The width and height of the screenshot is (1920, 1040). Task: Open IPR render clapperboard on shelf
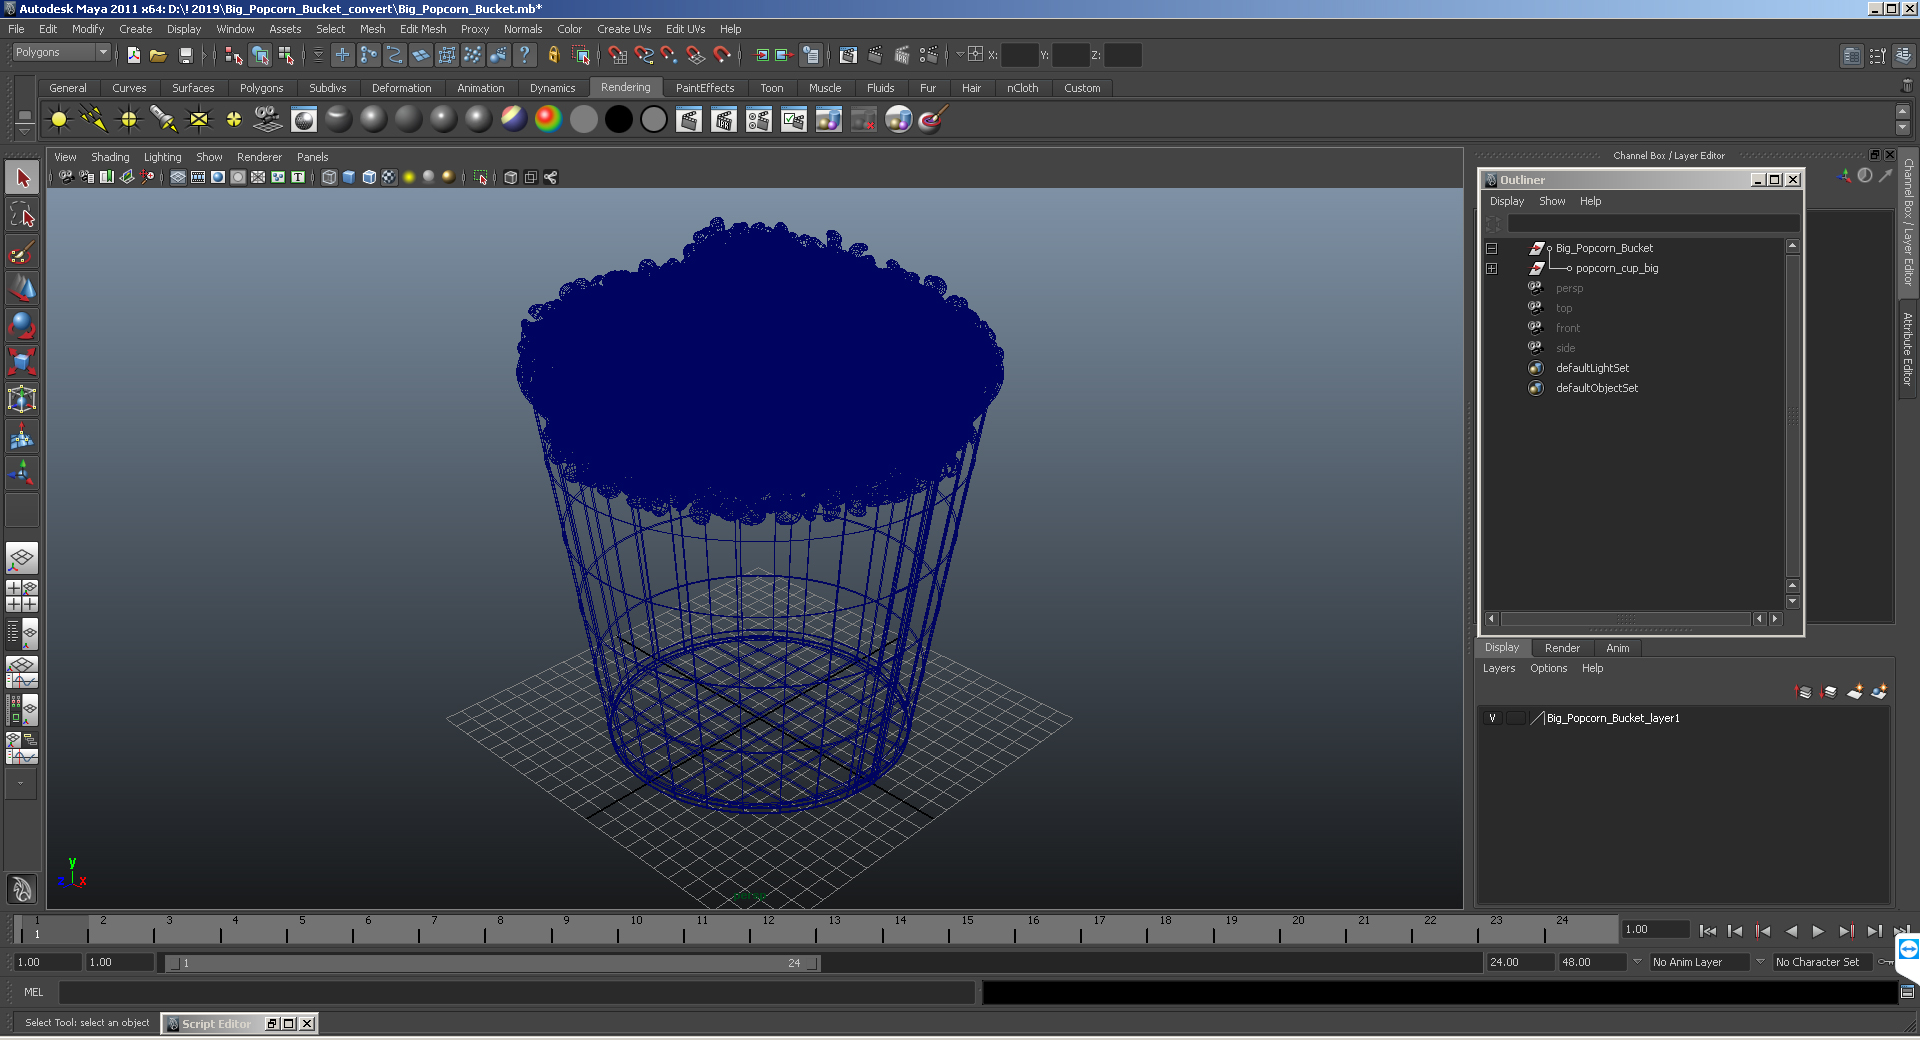724,120
